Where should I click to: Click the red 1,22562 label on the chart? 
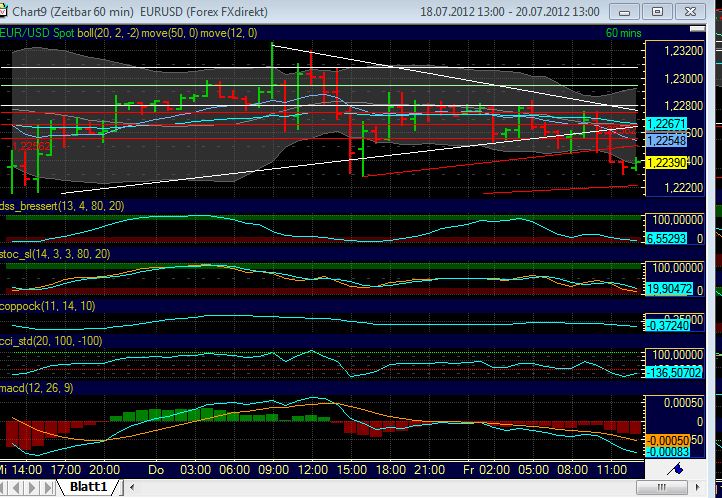(x=31, y=146)
